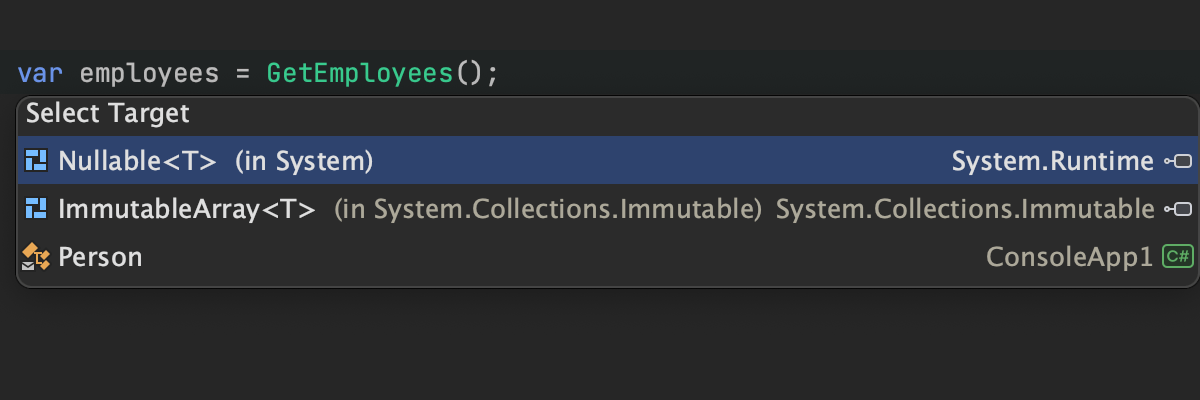
Task: Click the gray "(in System.Collections.Immutable)" namespace text
Action: (548, 209)
